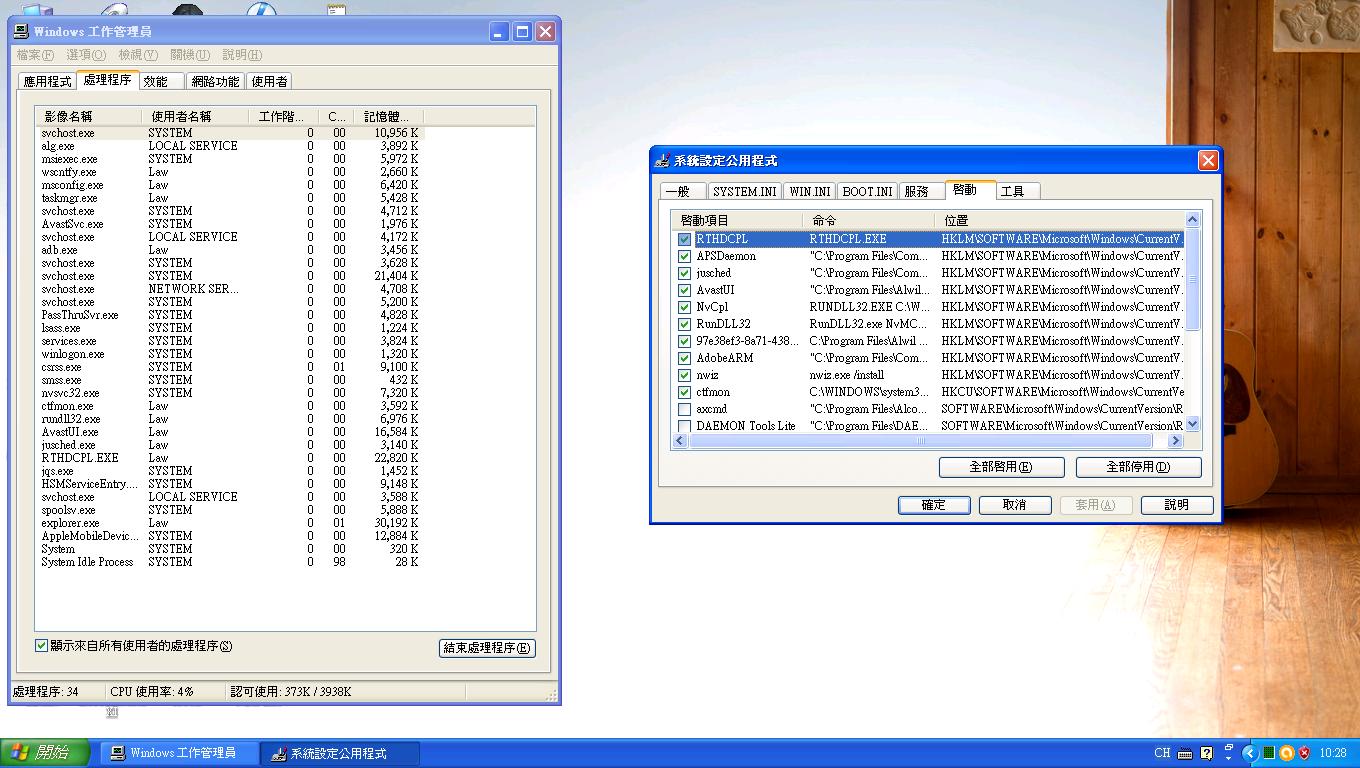Check the DAEMON Tools Lite startup item
1360x768 pixels.
coord(684,426)
